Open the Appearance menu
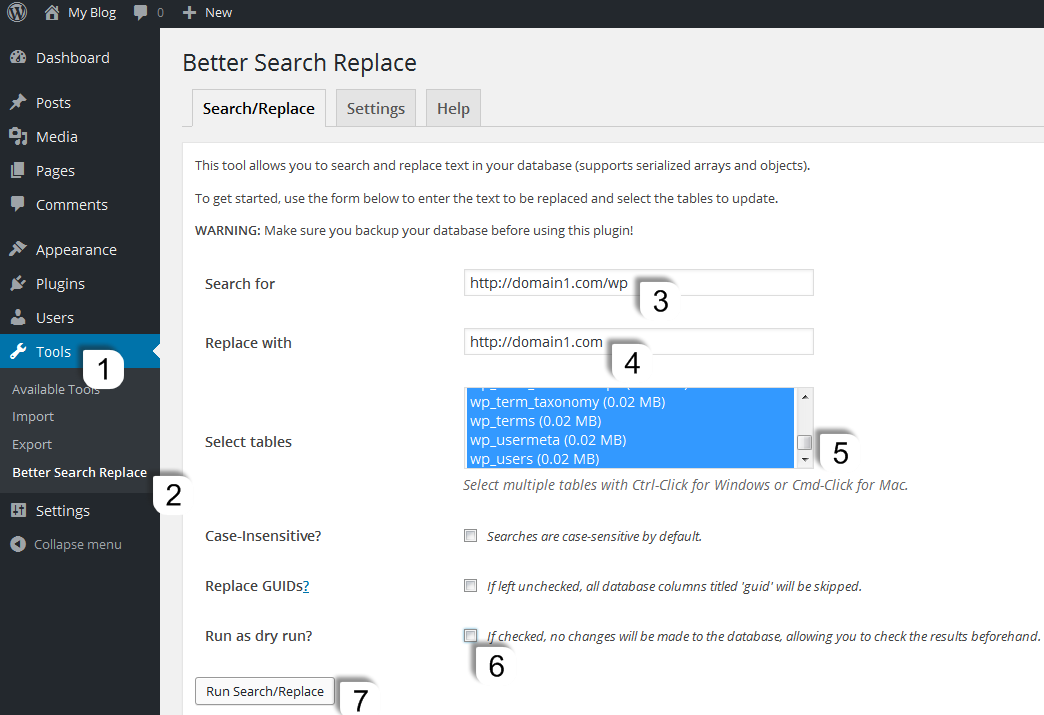Image resolution: width=1044 pixels, height=715 pixels. coord(76,250)
